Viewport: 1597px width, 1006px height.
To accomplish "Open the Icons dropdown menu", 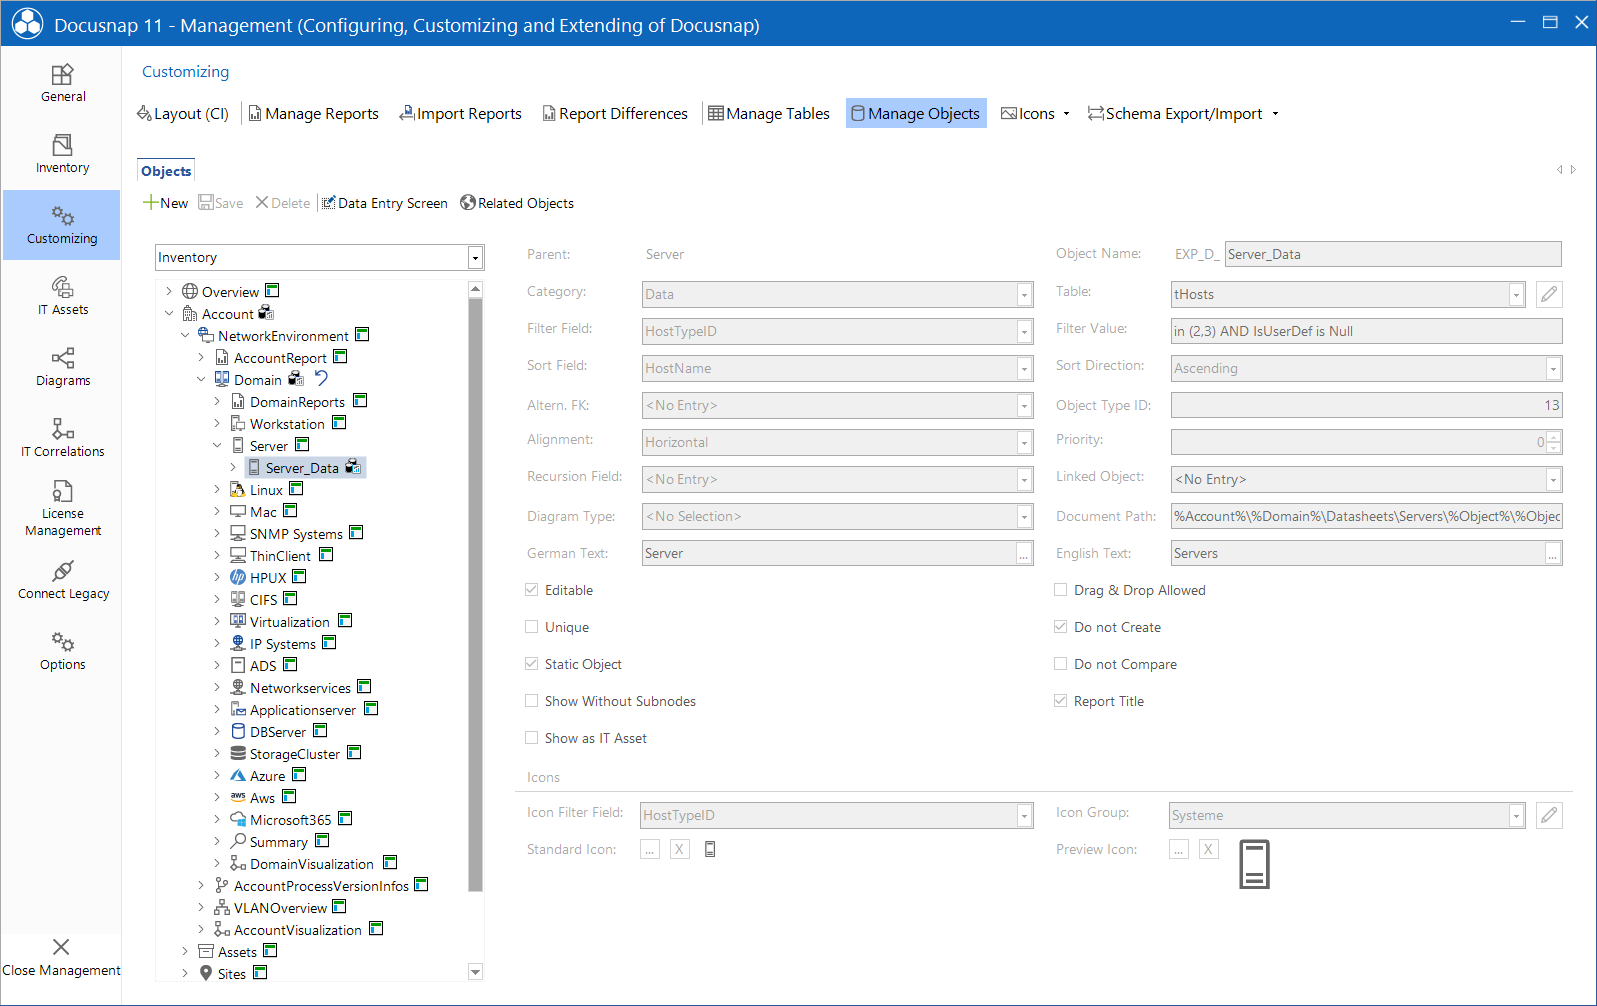I will [x=1036, y=114].
